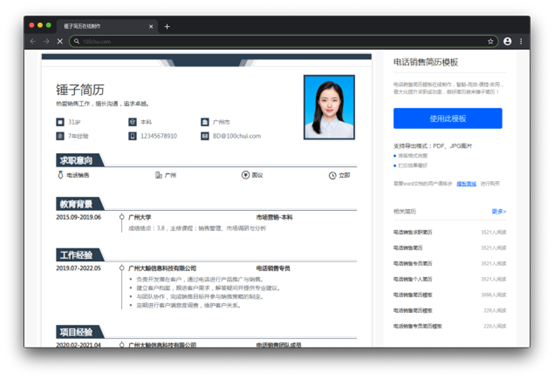
Task: Click the phone icon beside 12345678910
Action: (132, 136)
